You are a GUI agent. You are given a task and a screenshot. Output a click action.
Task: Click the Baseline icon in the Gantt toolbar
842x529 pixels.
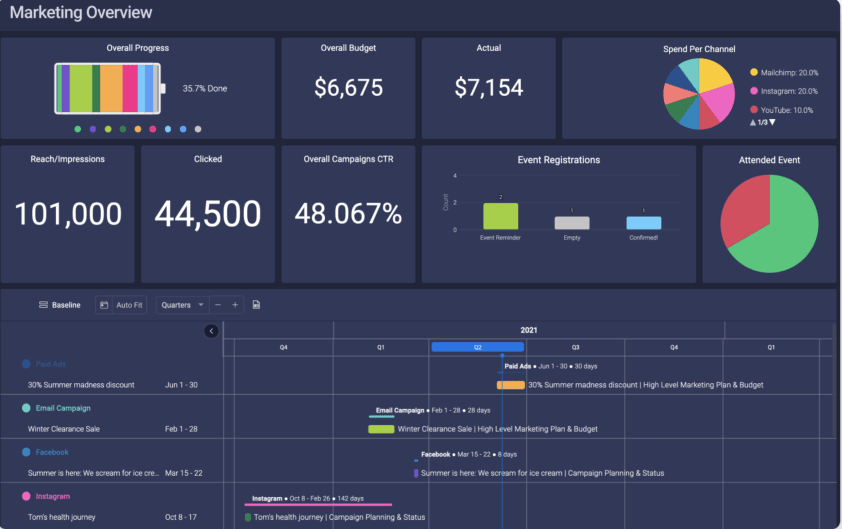43,305
